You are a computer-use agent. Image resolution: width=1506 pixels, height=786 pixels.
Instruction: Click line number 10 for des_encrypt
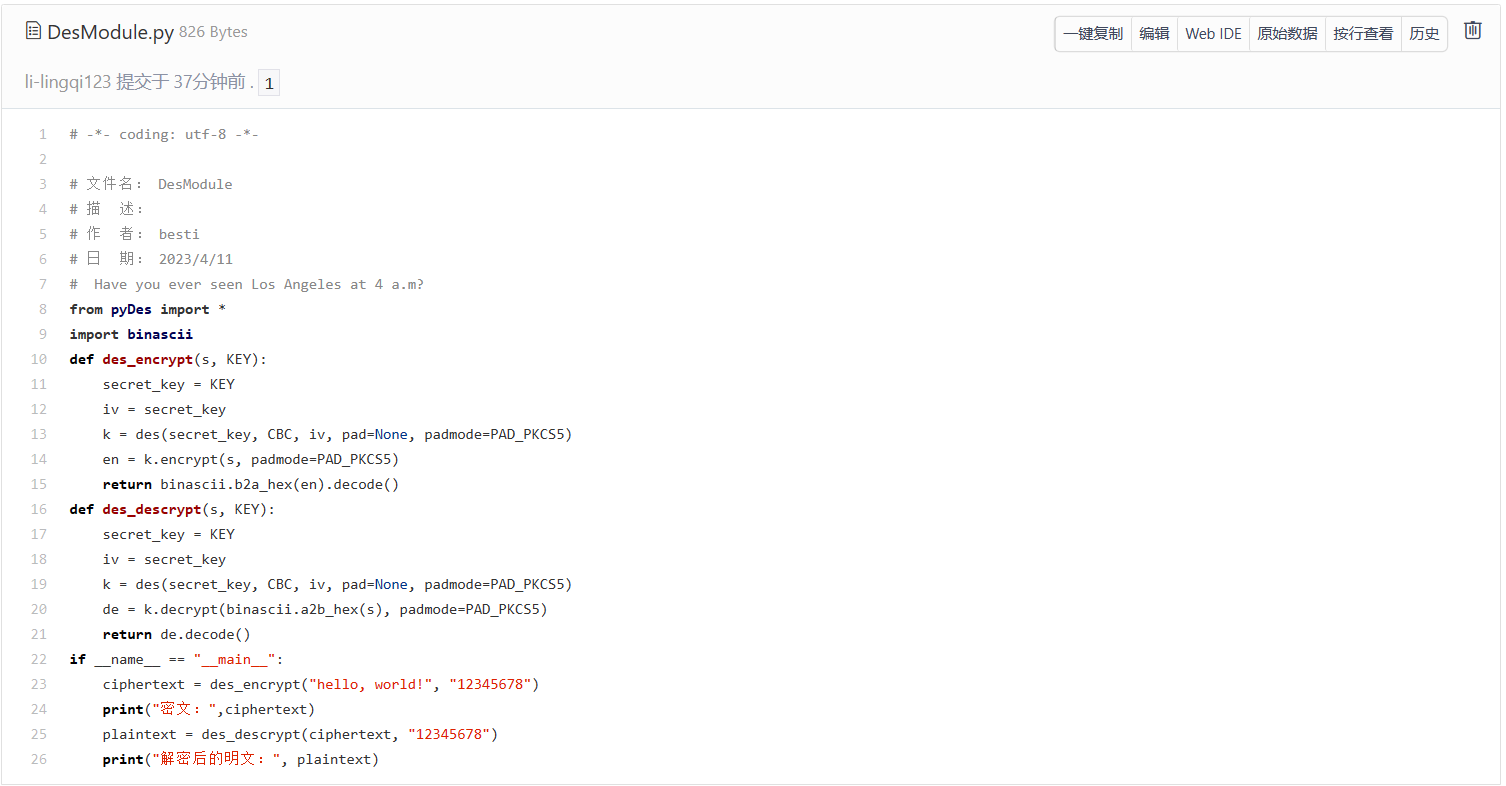(39, 359)
